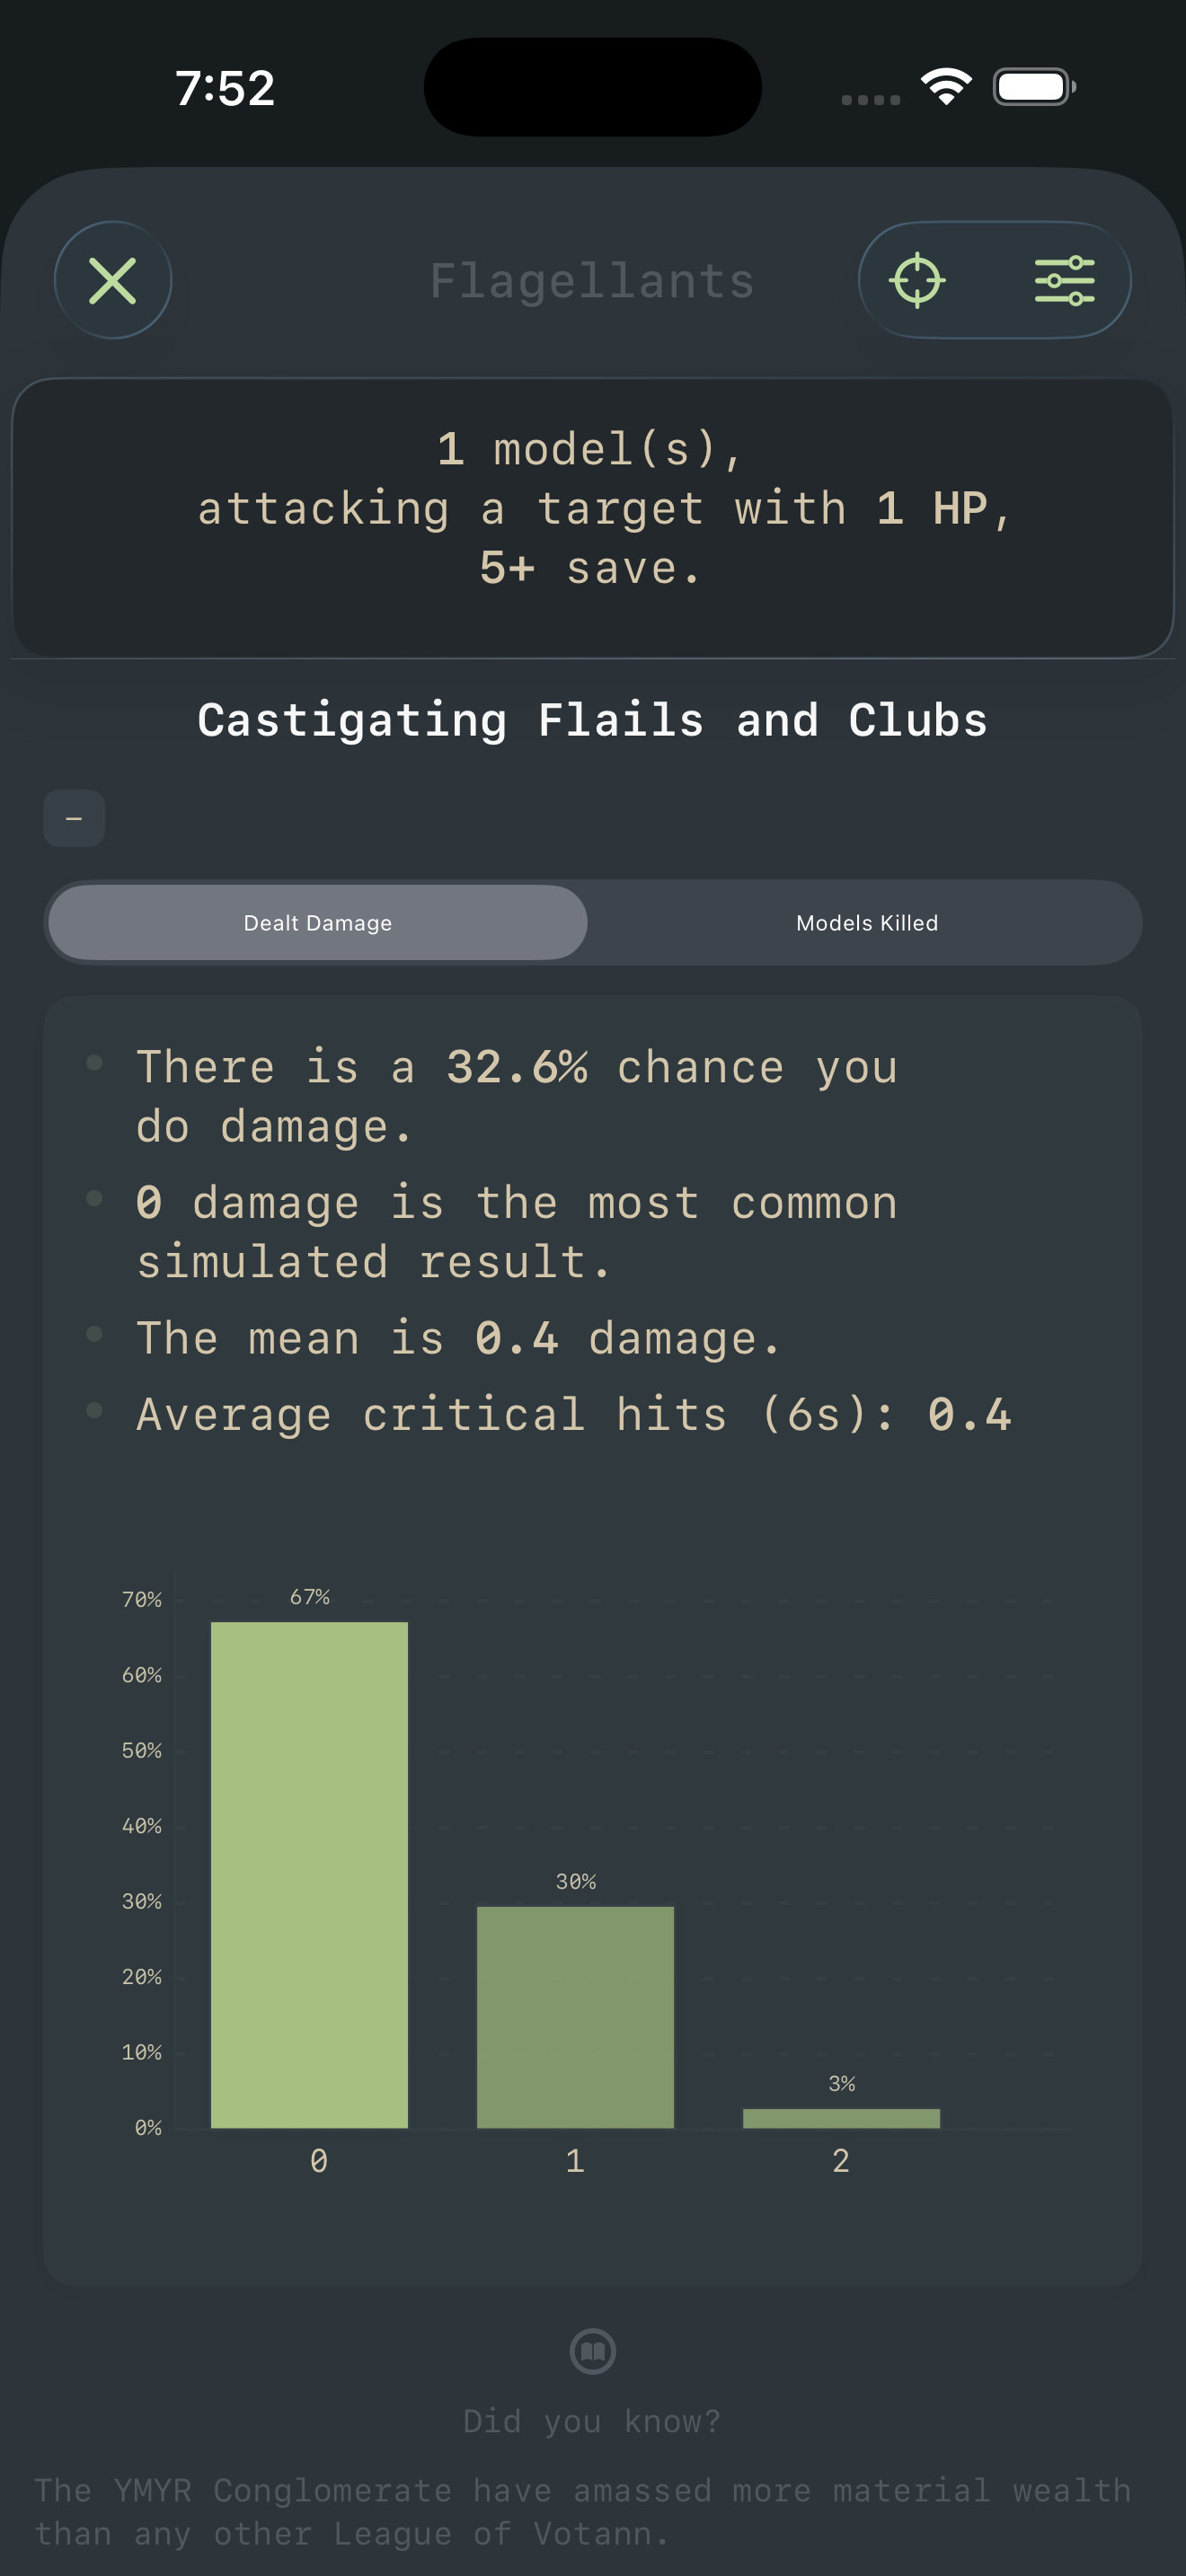Close the Flagellants calculator view
The image size is (1186, 2576).
point(112,280)
